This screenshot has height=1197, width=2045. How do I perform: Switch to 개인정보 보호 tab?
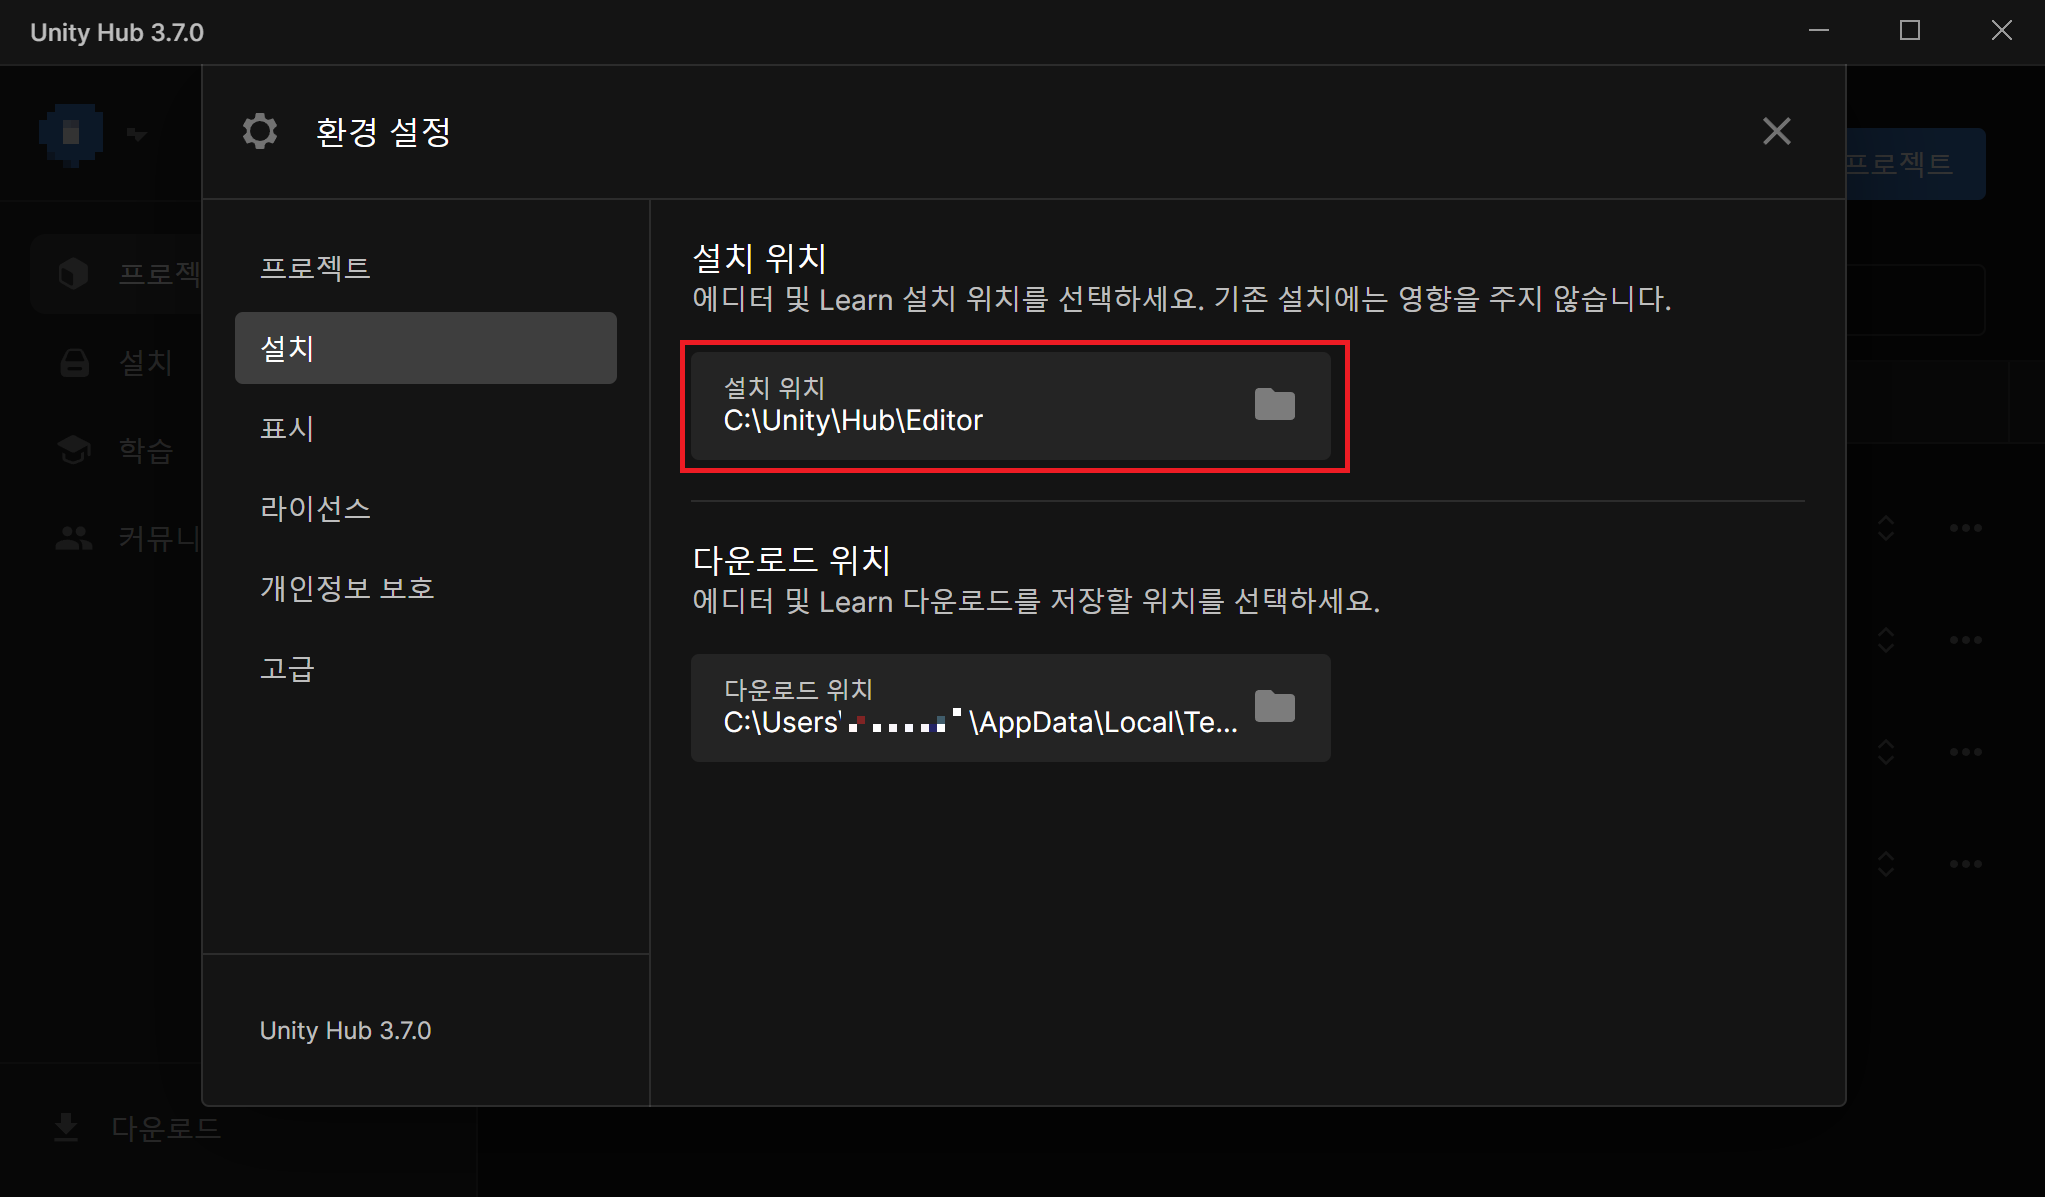tap(347, 588)
